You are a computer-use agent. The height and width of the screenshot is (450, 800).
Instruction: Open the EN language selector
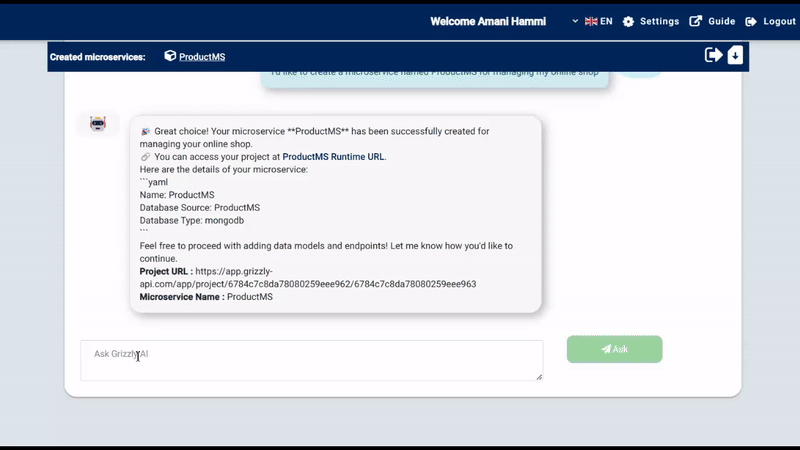tap(606, 21)
